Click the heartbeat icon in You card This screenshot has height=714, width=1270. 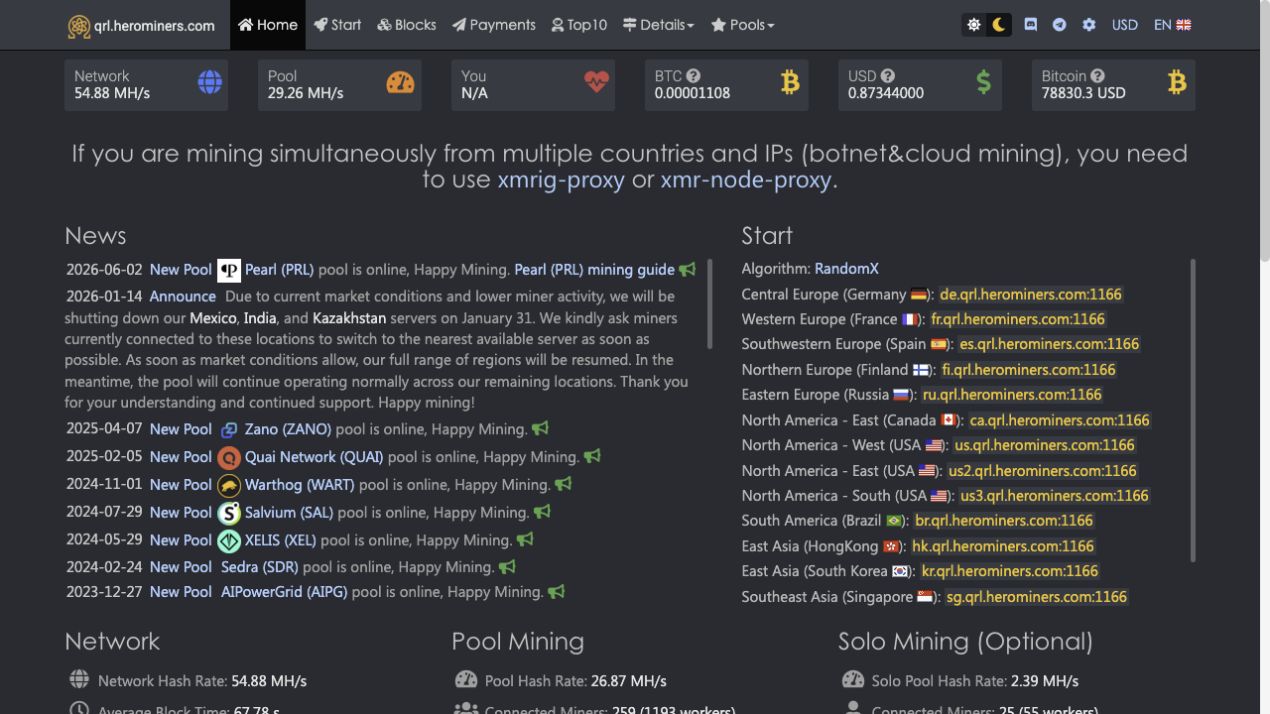(596, 83)
